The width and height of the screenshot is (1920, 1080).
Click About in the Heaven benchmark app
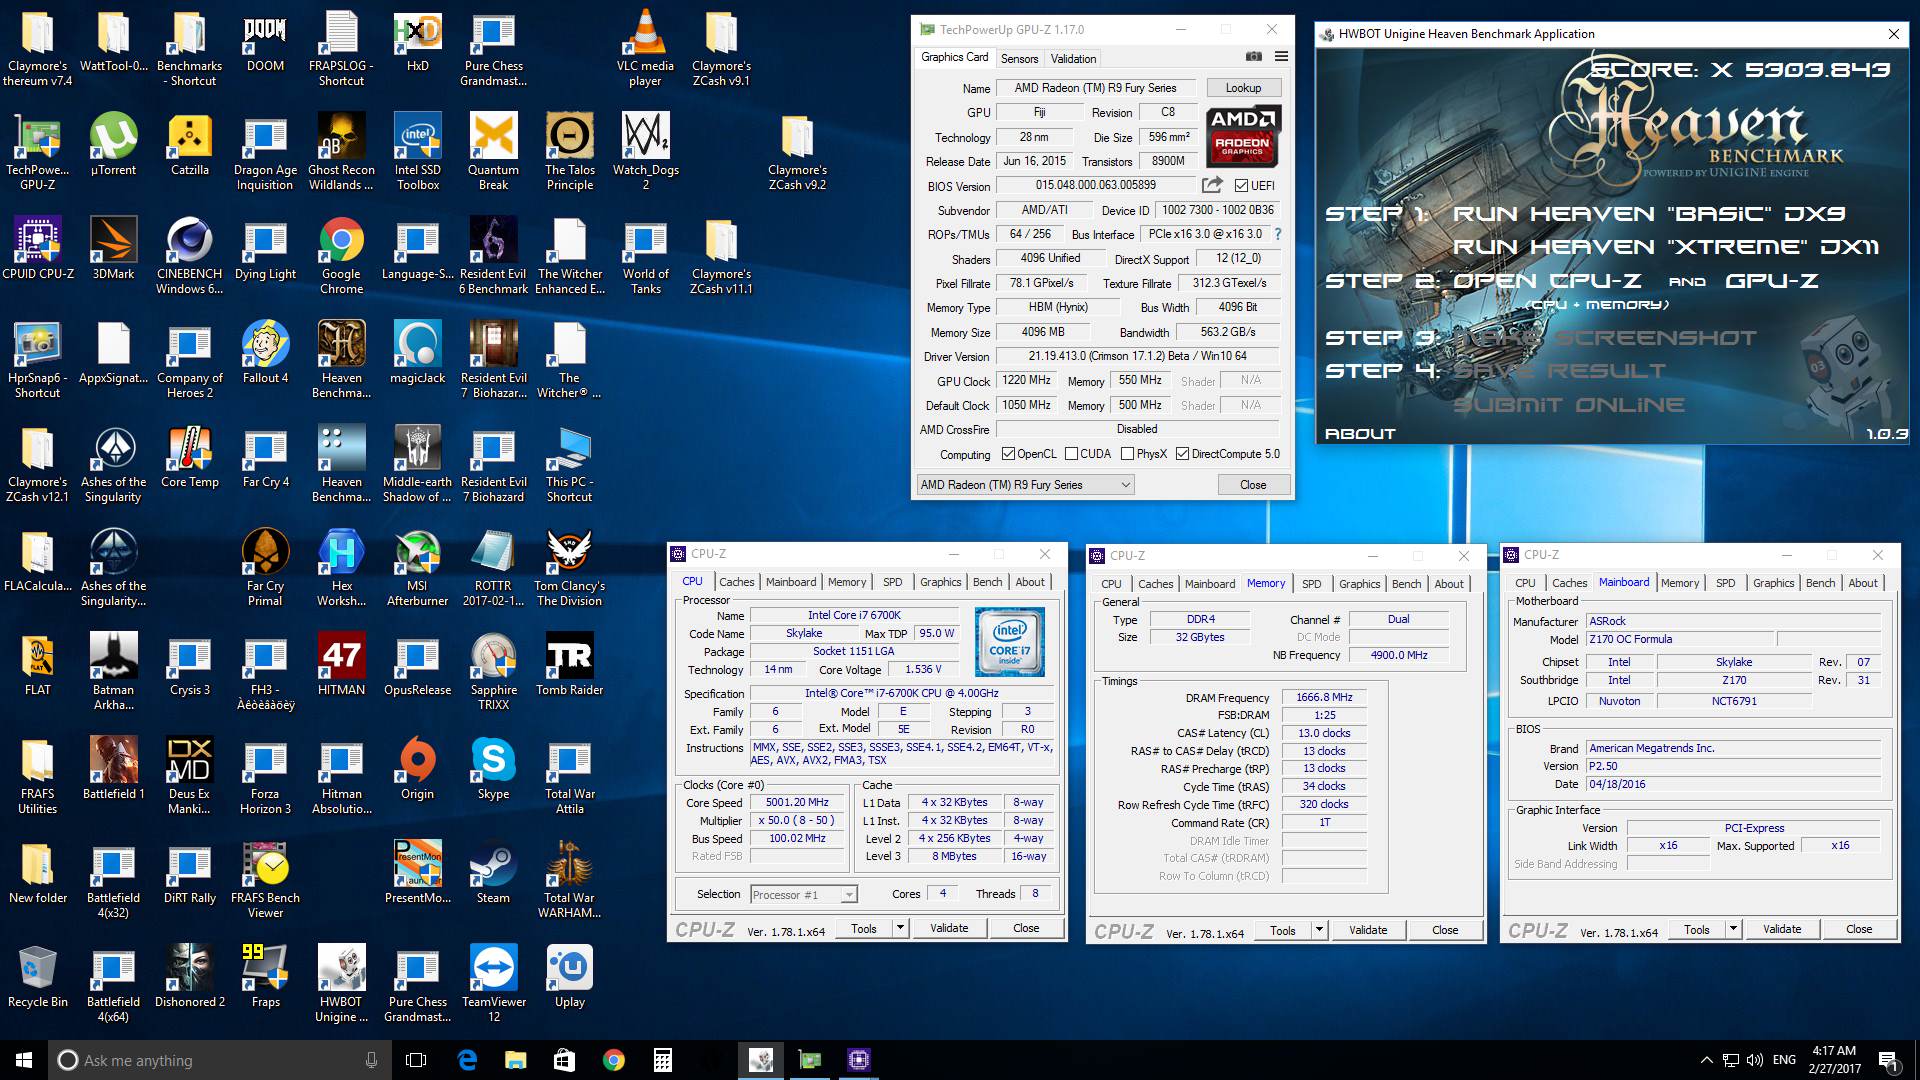click(1360, 433)
